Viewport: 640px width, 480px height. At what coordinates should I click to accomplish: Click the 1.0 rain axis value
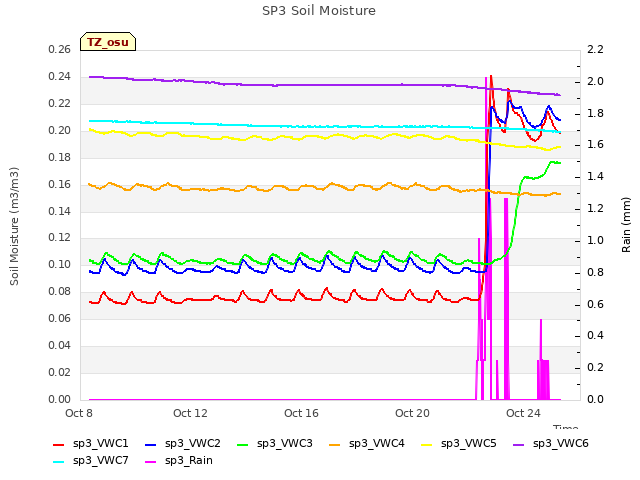point(596,240)
